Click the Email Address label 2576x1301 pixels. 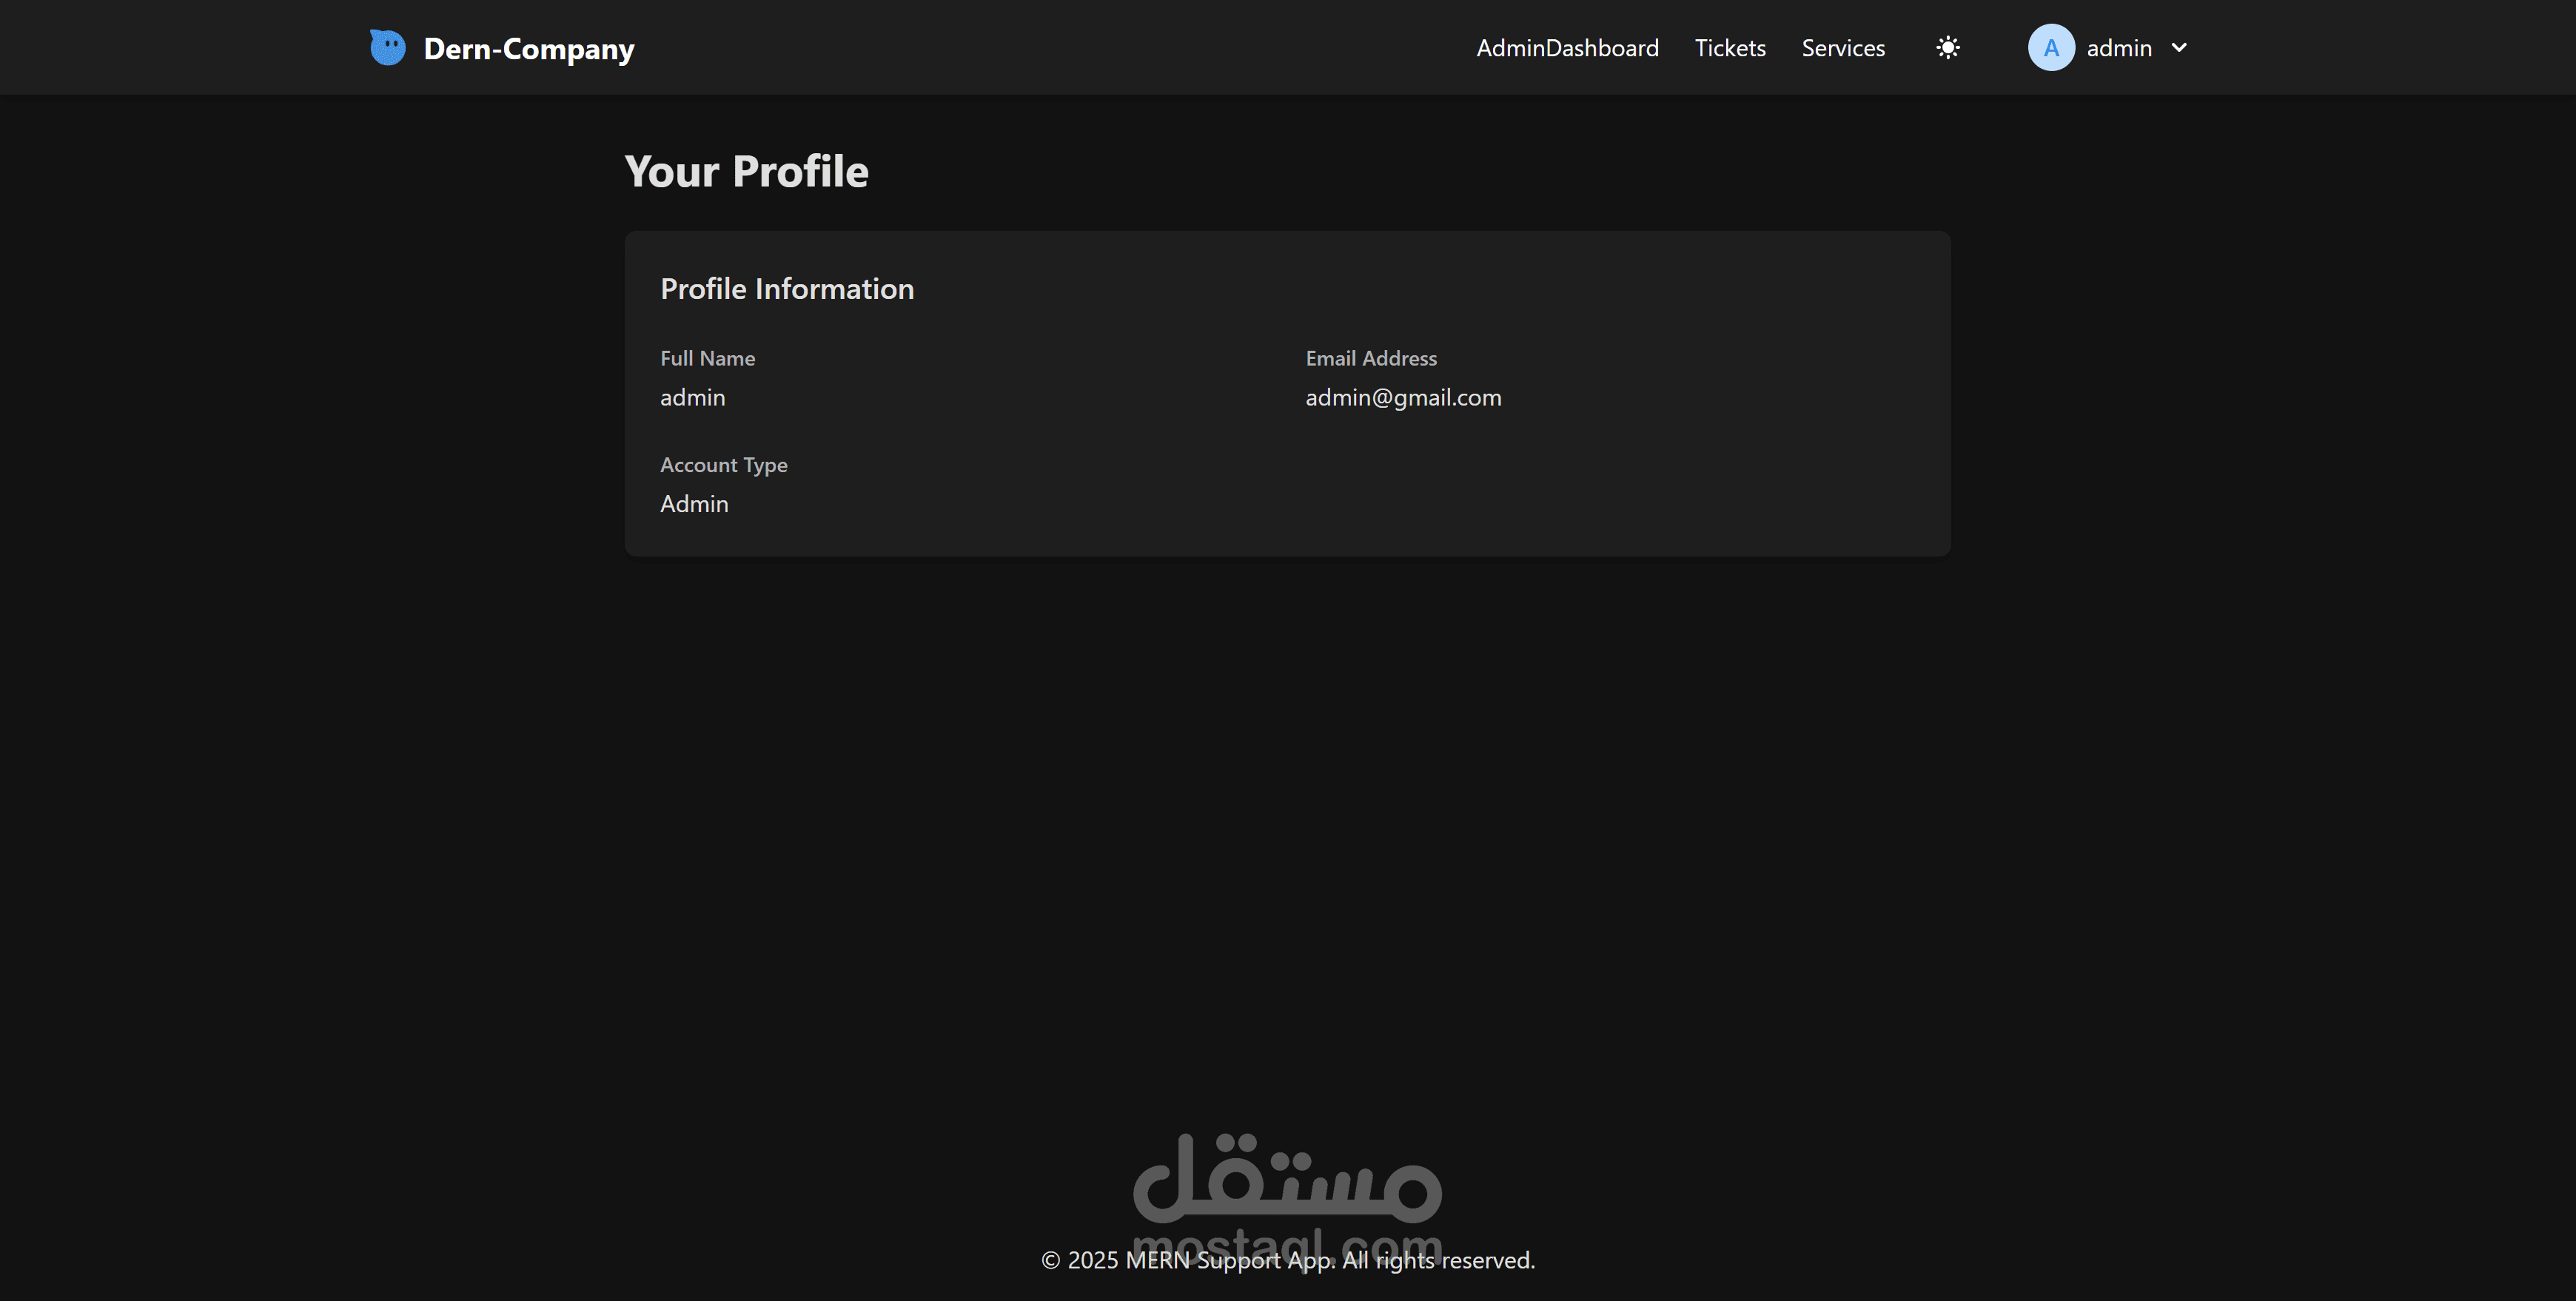(x=1370, y=358)
